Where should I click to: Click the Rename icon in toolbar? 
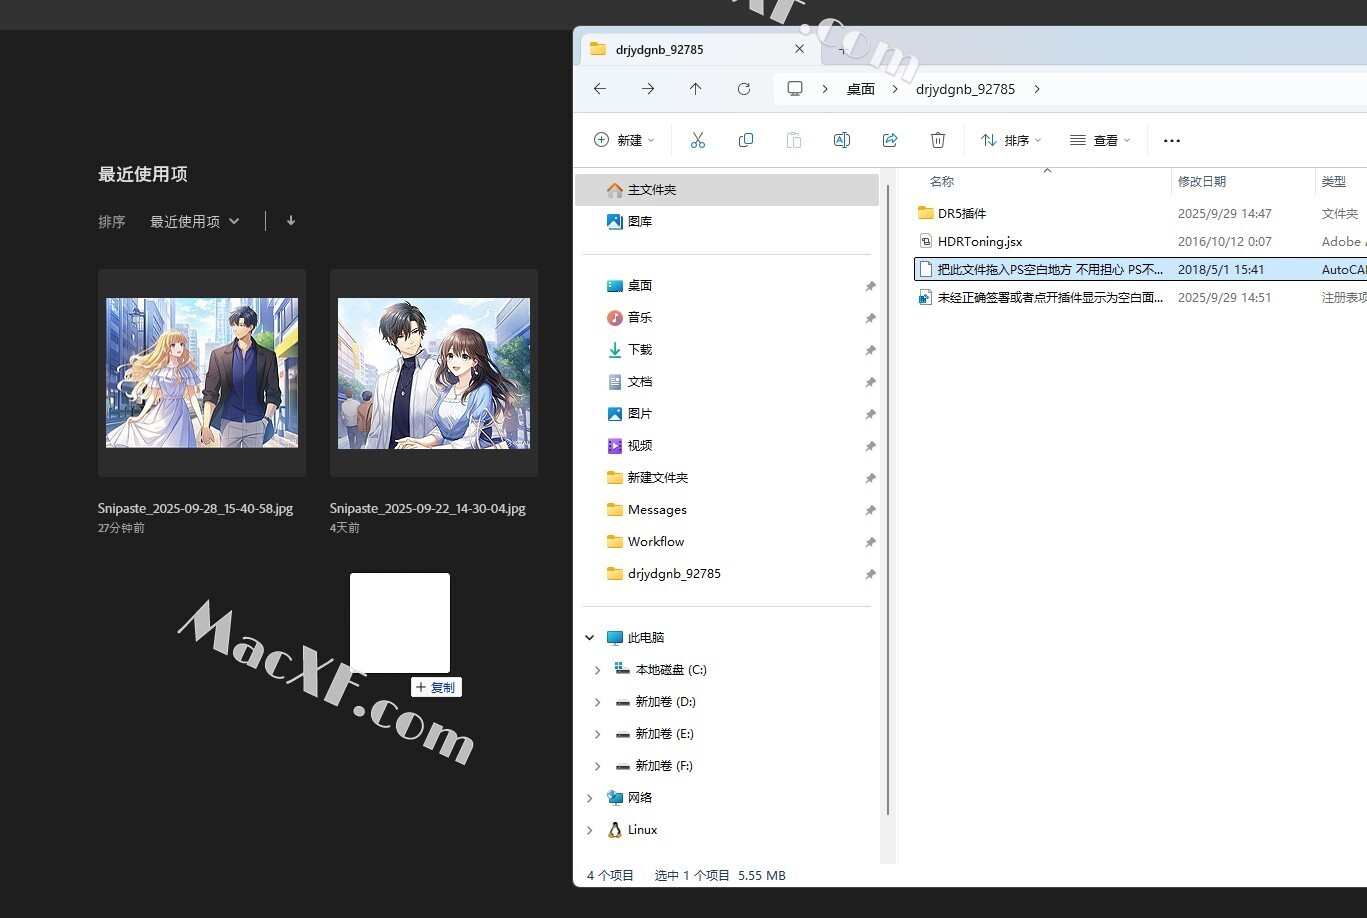pos(842,141)
